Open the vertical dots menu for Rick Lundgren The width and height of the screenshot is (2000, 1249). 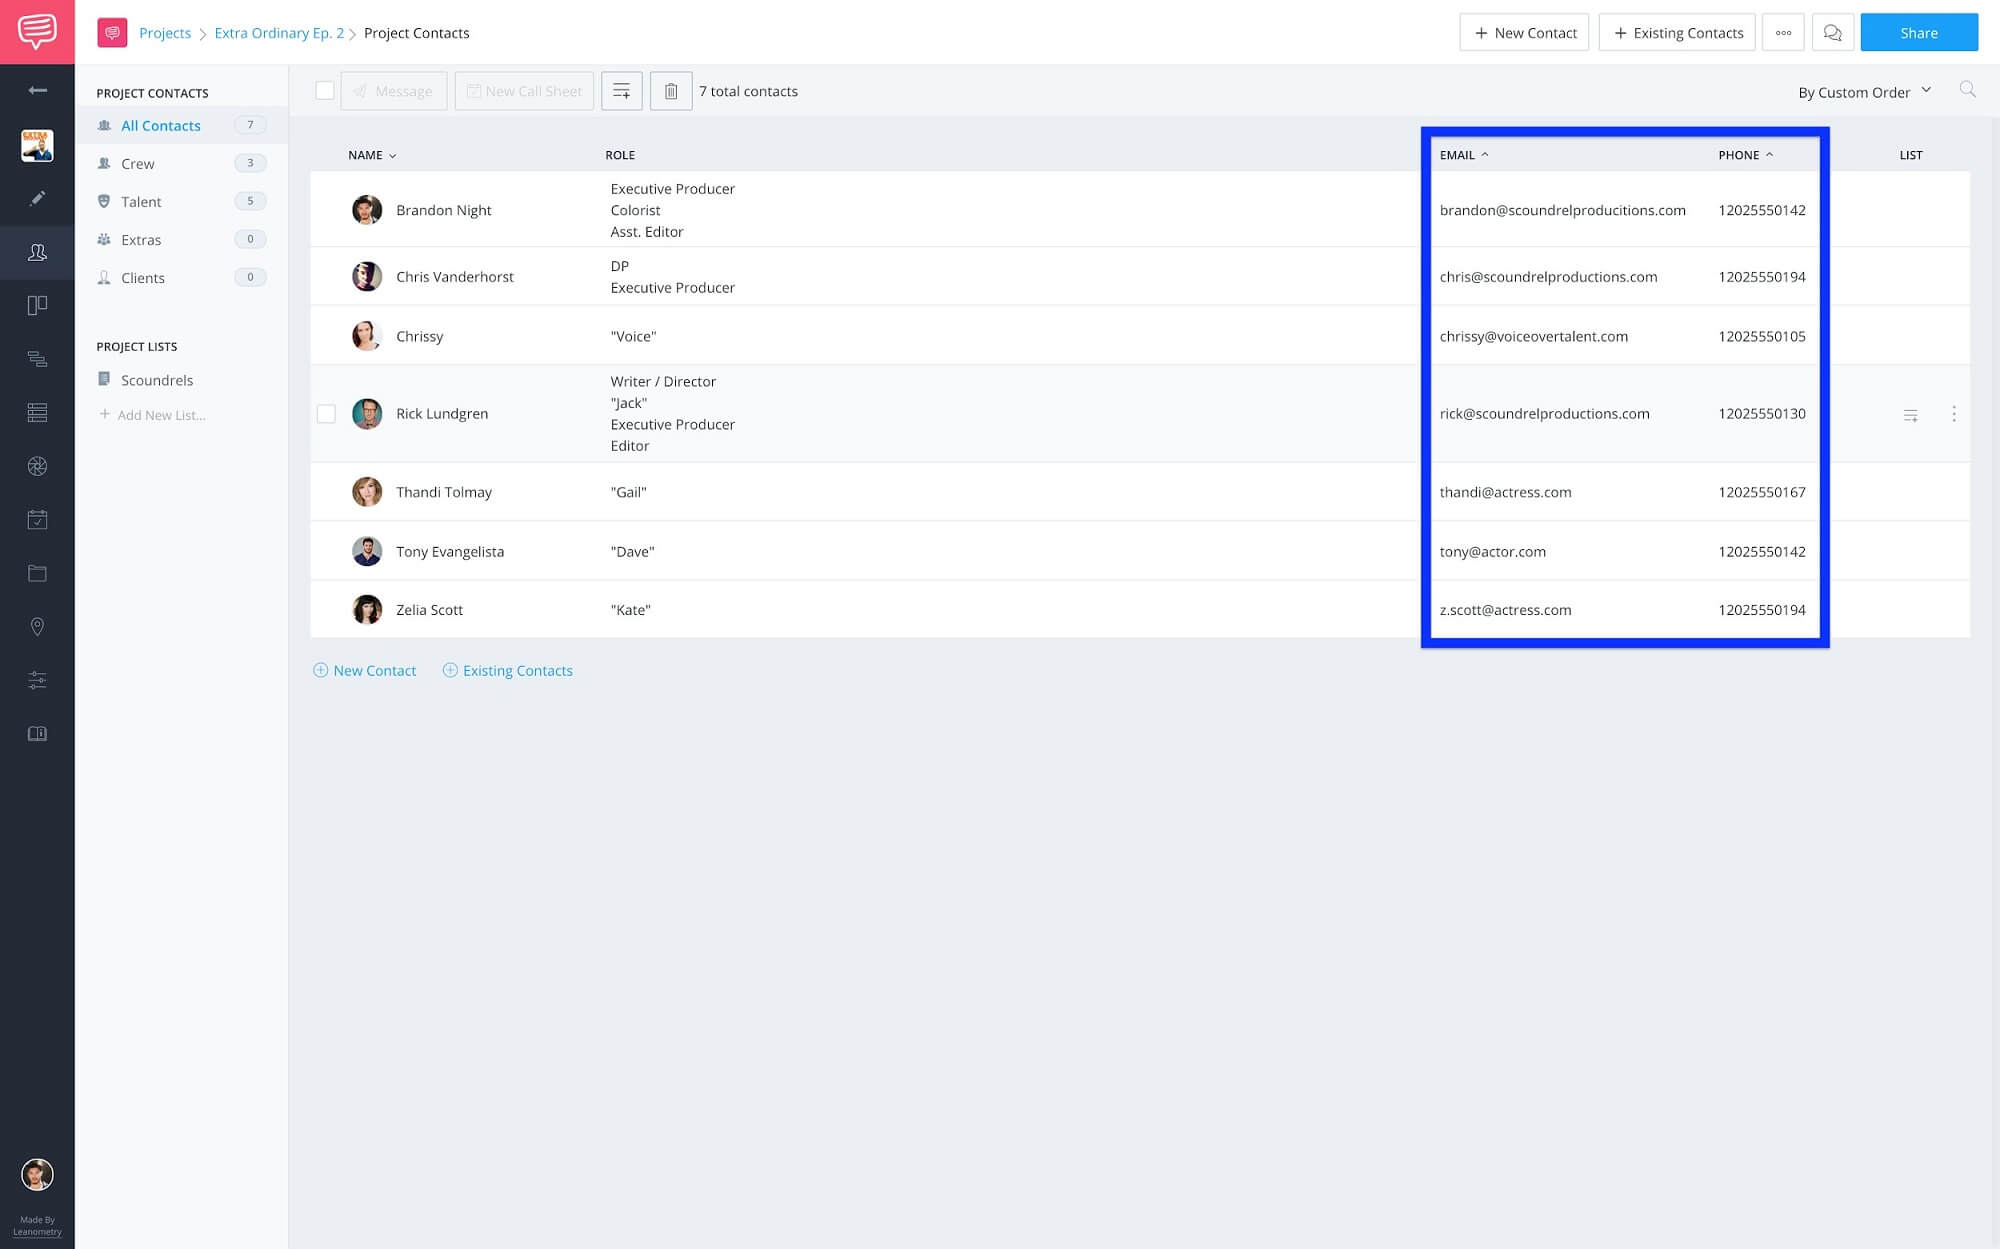[x=1953, y=414]
